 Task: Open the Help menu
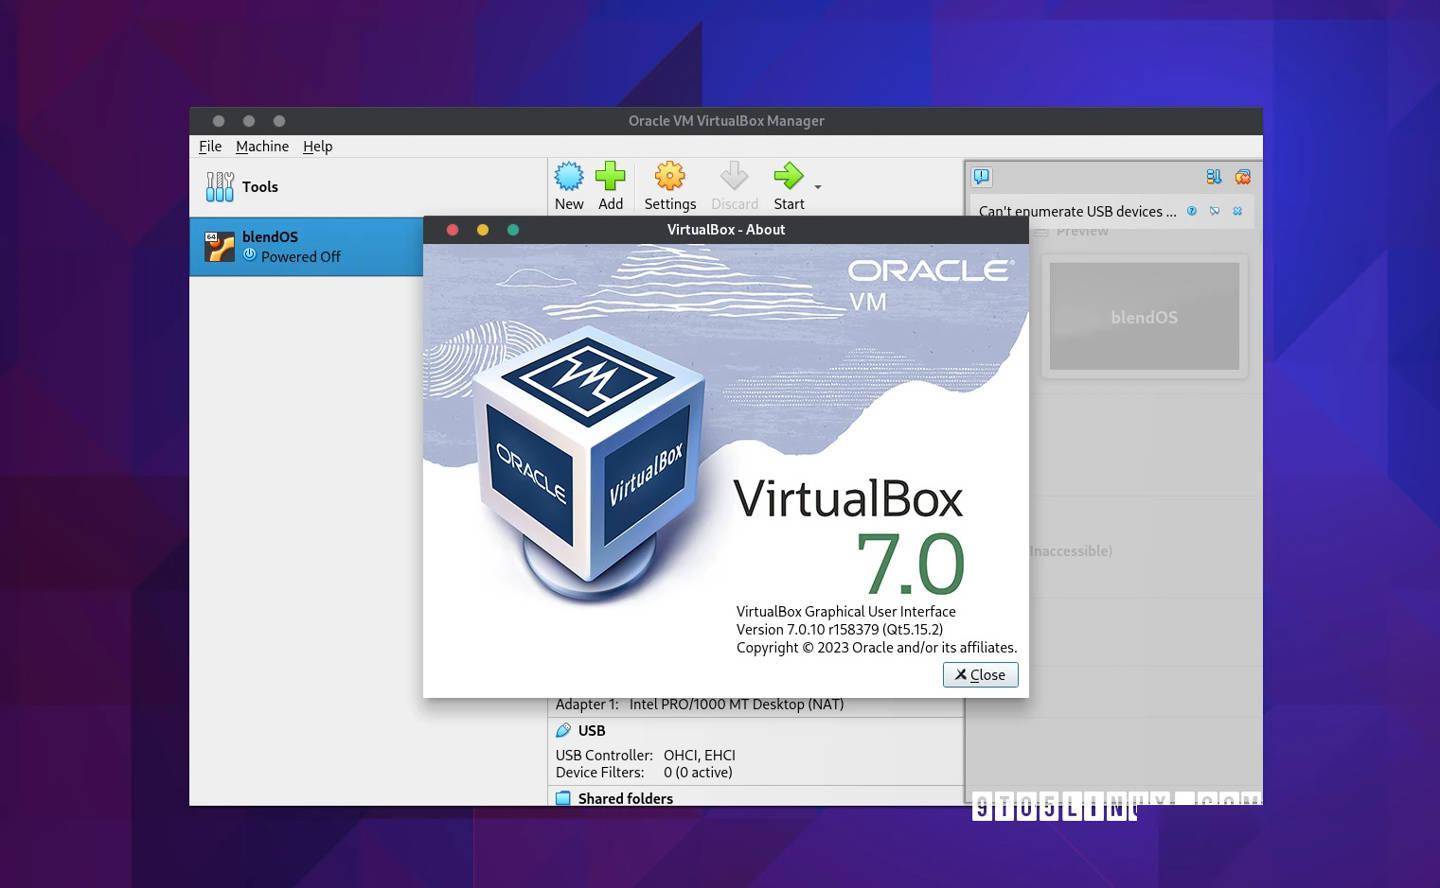[318, 146]
